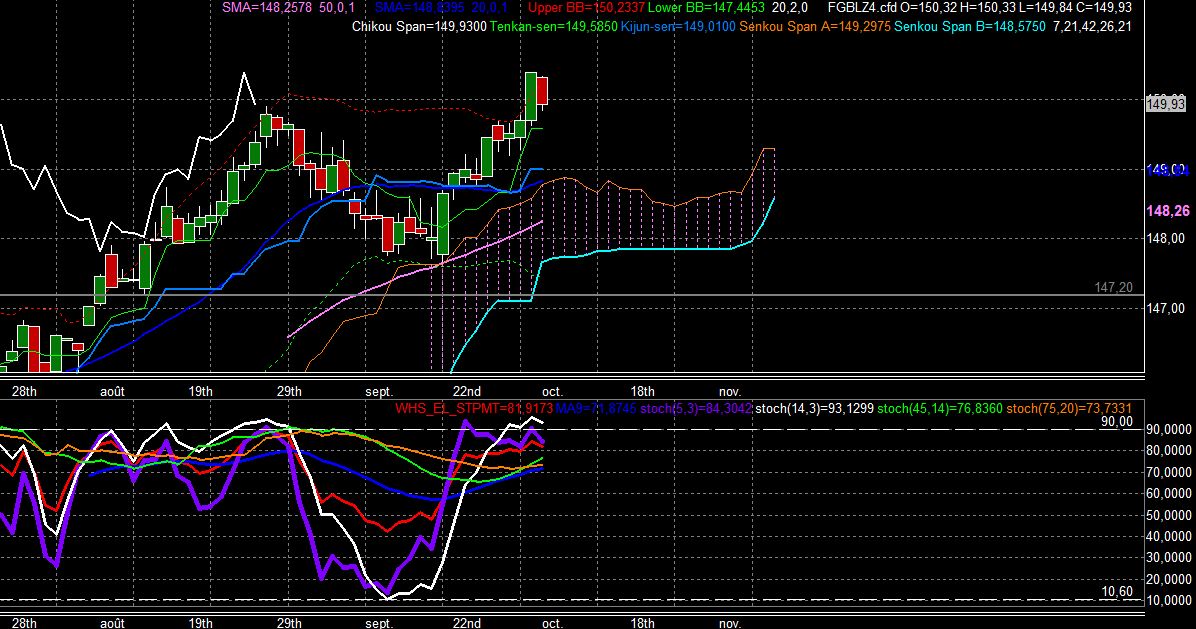Click the 70,0000 stochastic axis value
Screen dimensions: 1196x629
tap(1169, 473)
